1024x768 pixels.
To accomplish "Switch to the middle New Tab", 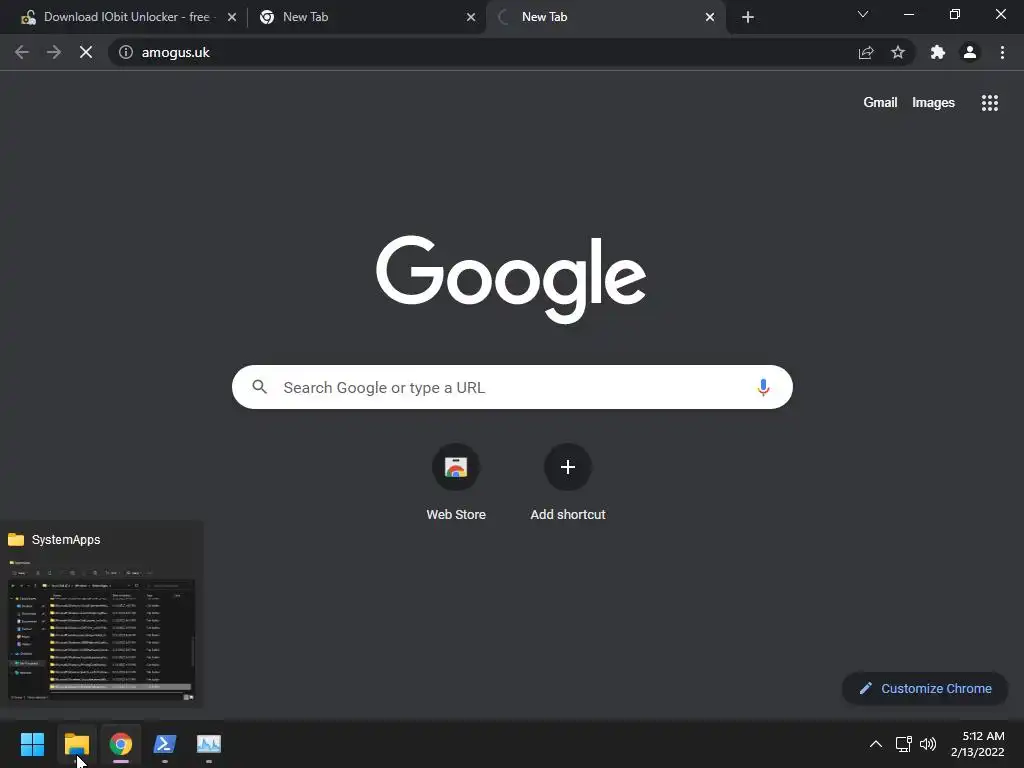I will point(366,17).
